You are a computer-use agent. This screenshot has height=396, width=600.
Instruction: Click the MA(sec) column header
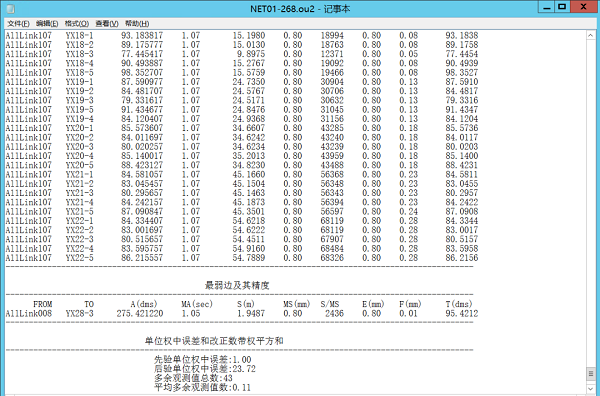point(197,304)
